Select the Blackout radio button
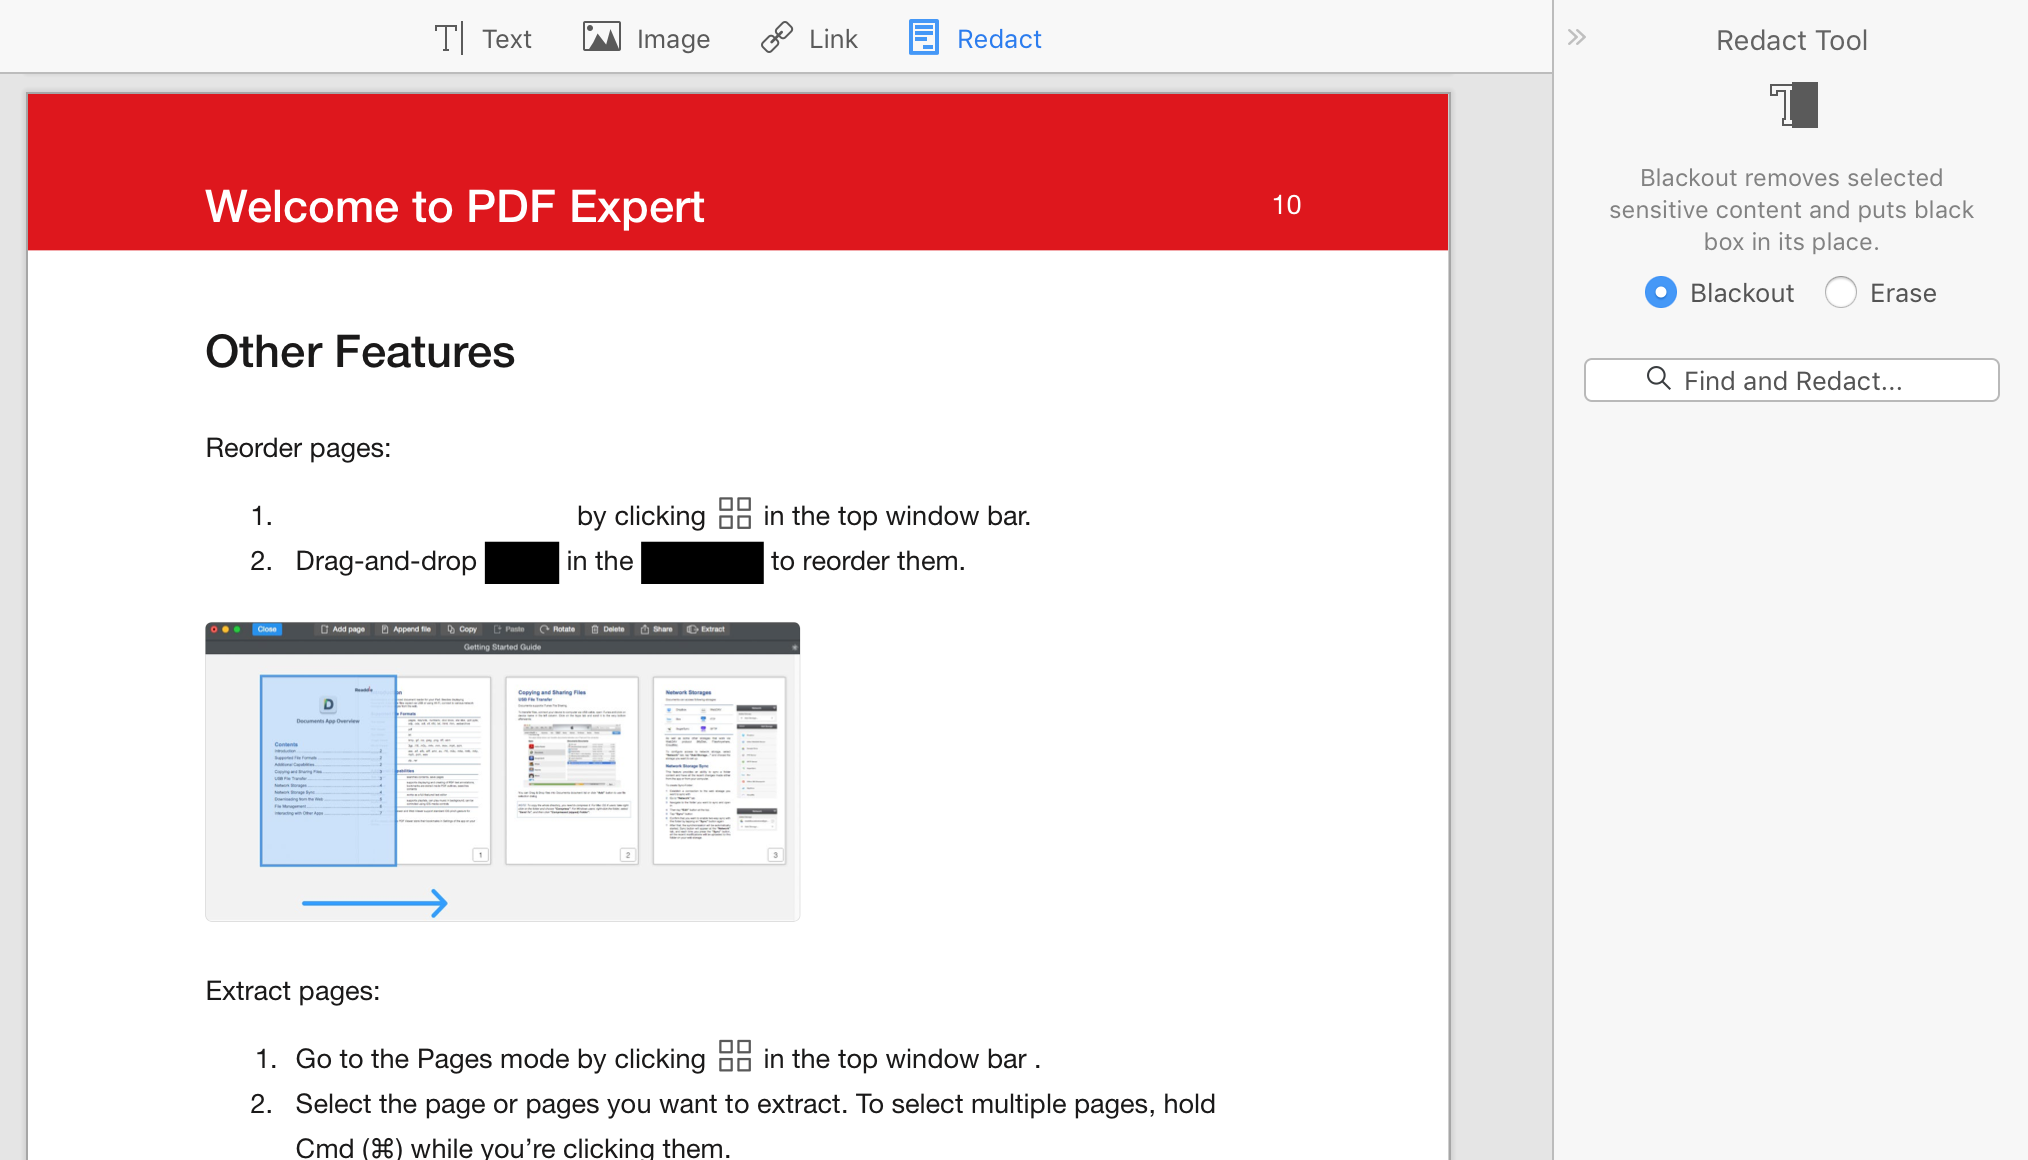This screenshot has width=2028, height=1160. [x=1660, y=292]
